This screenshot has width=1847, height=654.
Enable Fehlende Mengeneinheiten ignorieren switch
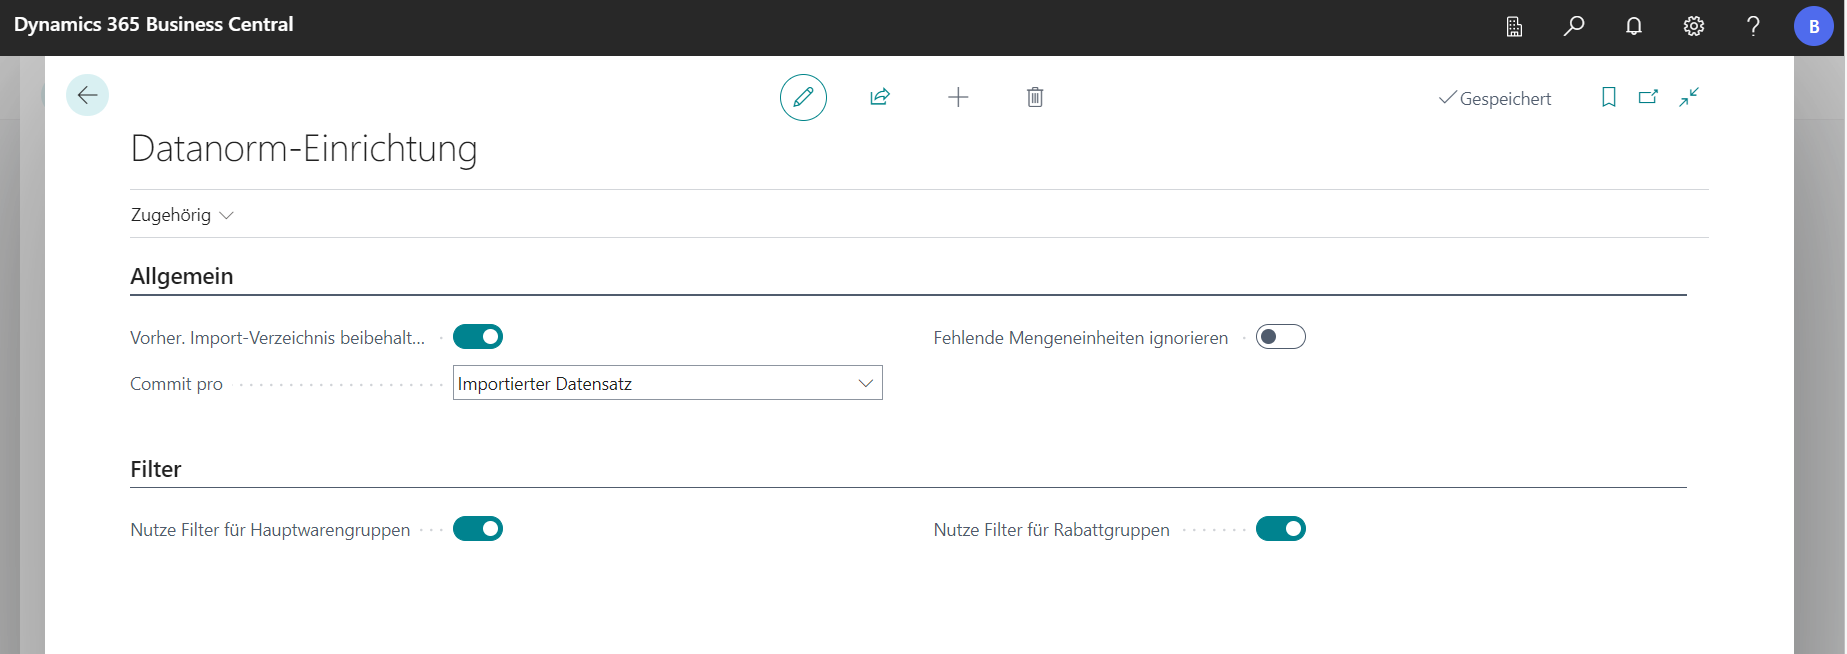coord(1280,337)
